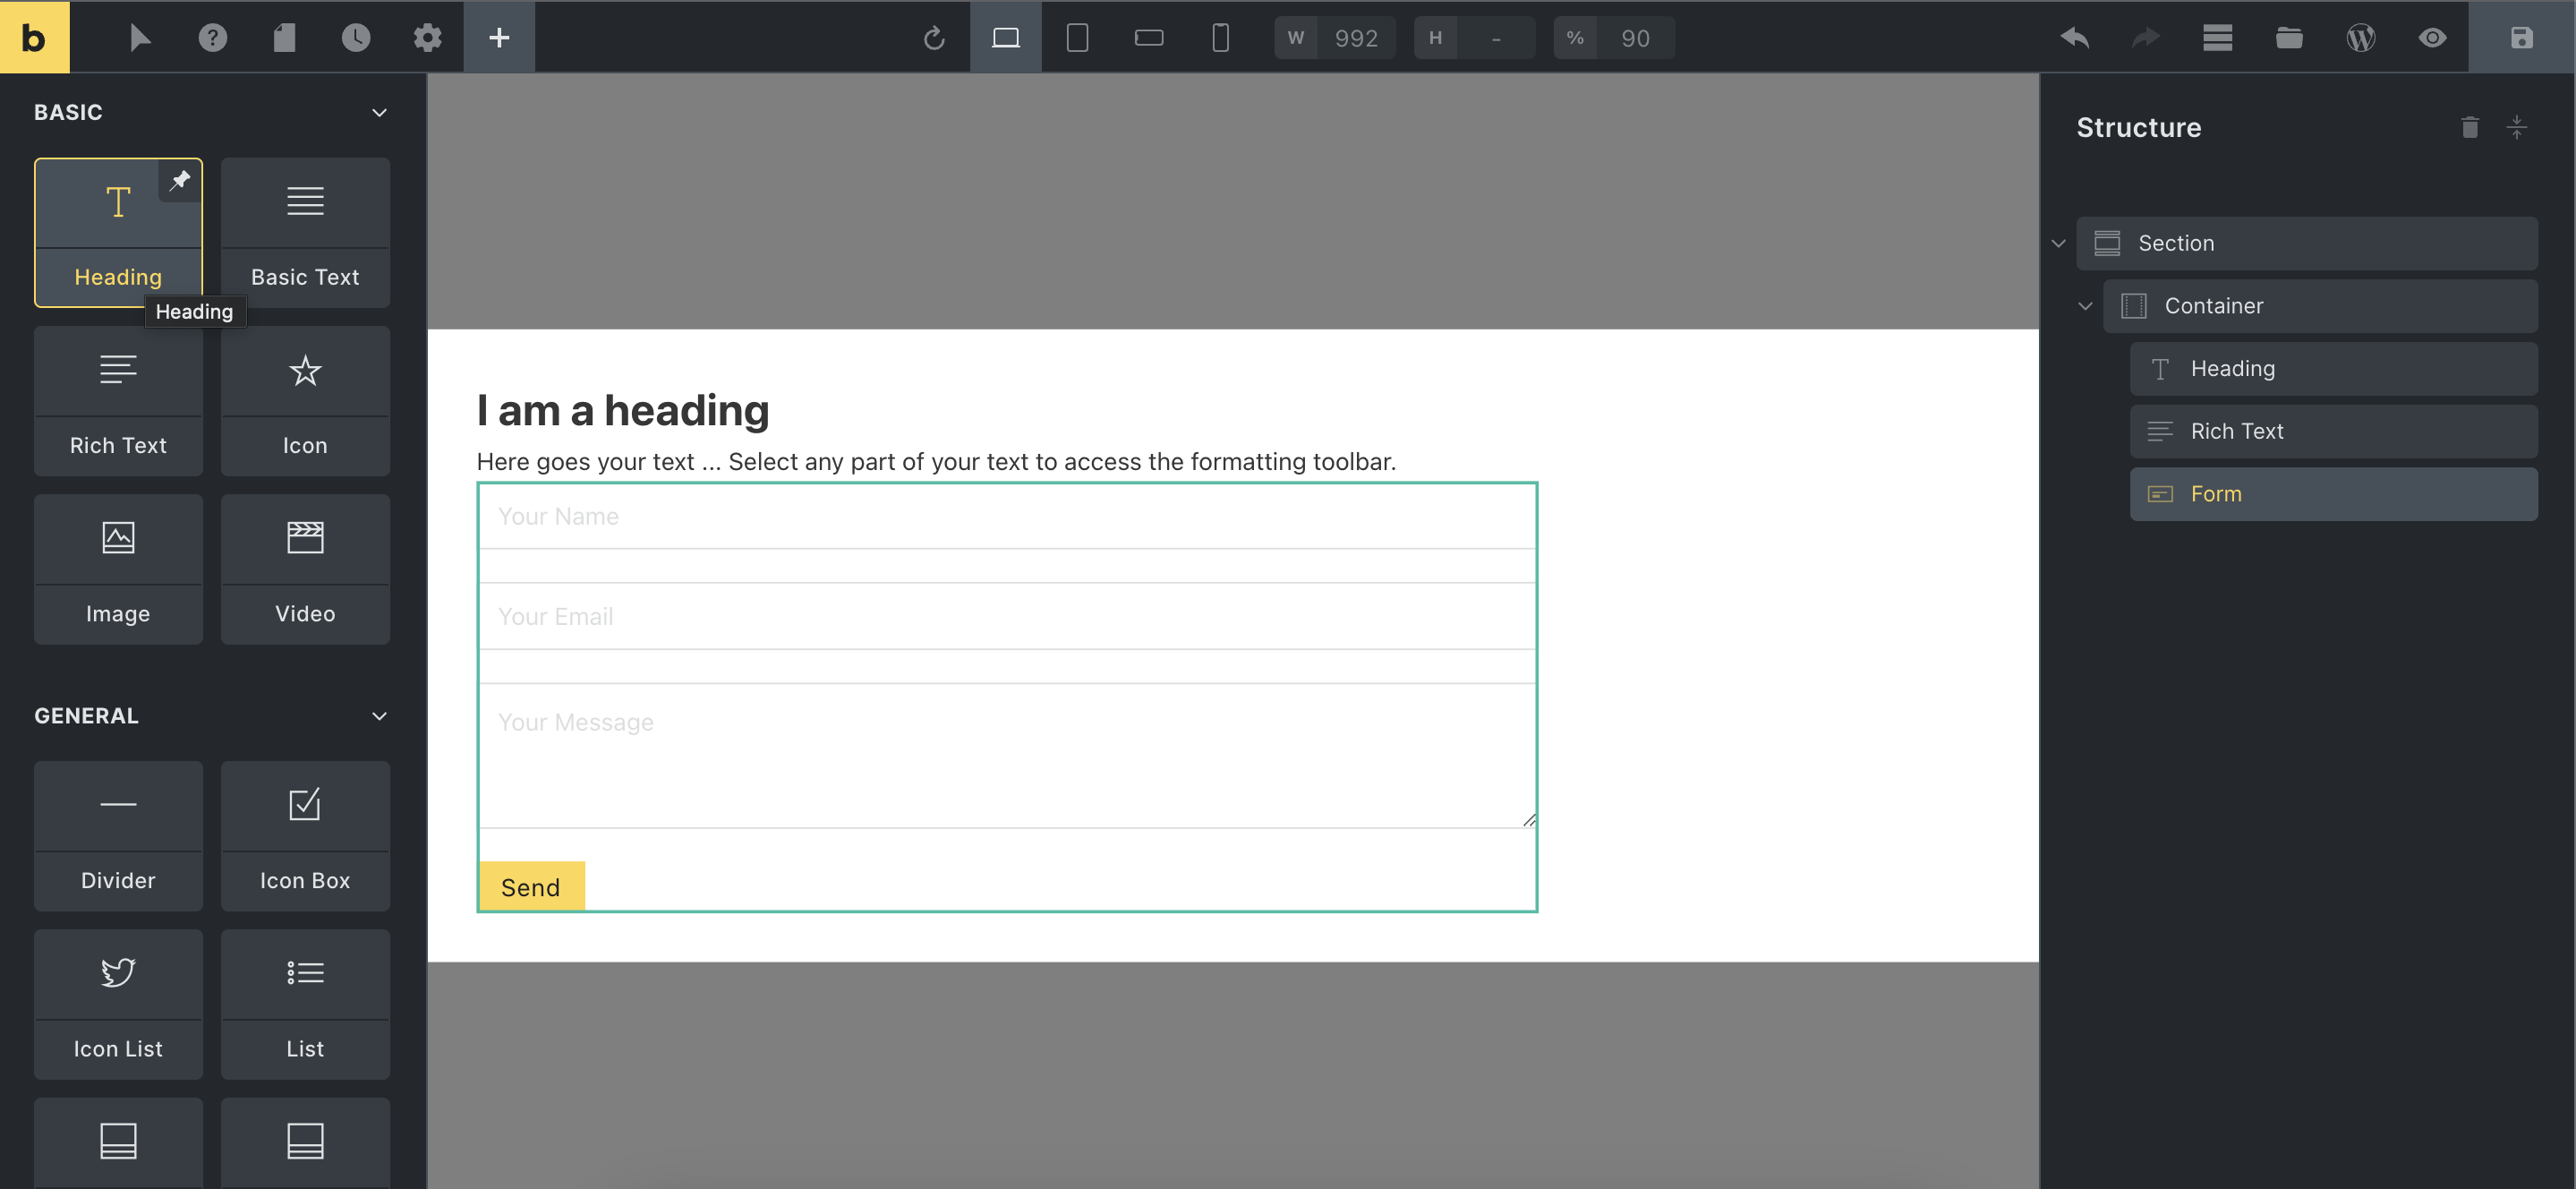
Task: Click the Brizy logo
Action: pos(34,37)
